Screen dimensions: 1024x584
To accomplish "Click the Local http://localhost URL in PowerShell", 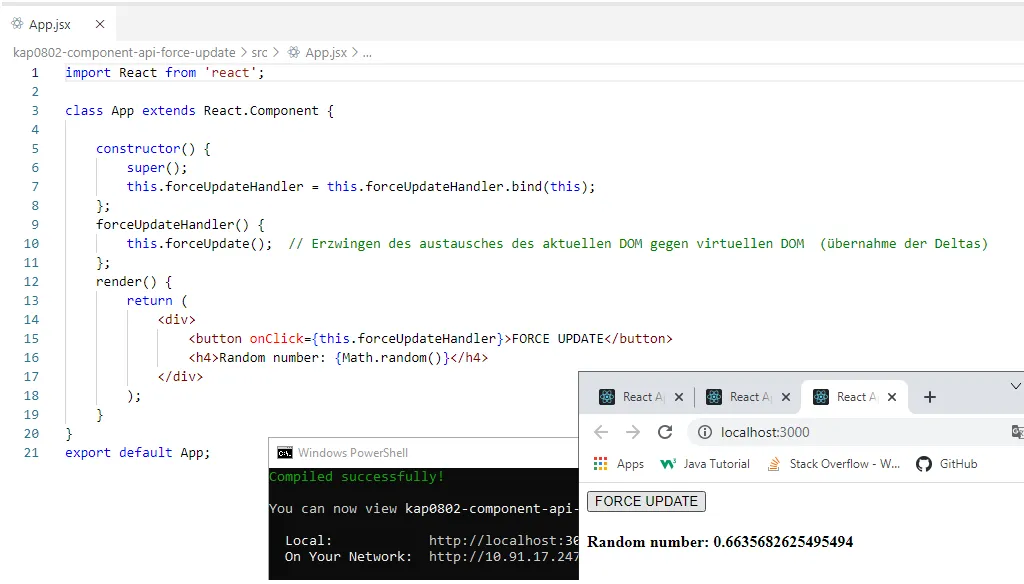I will 504,540.
